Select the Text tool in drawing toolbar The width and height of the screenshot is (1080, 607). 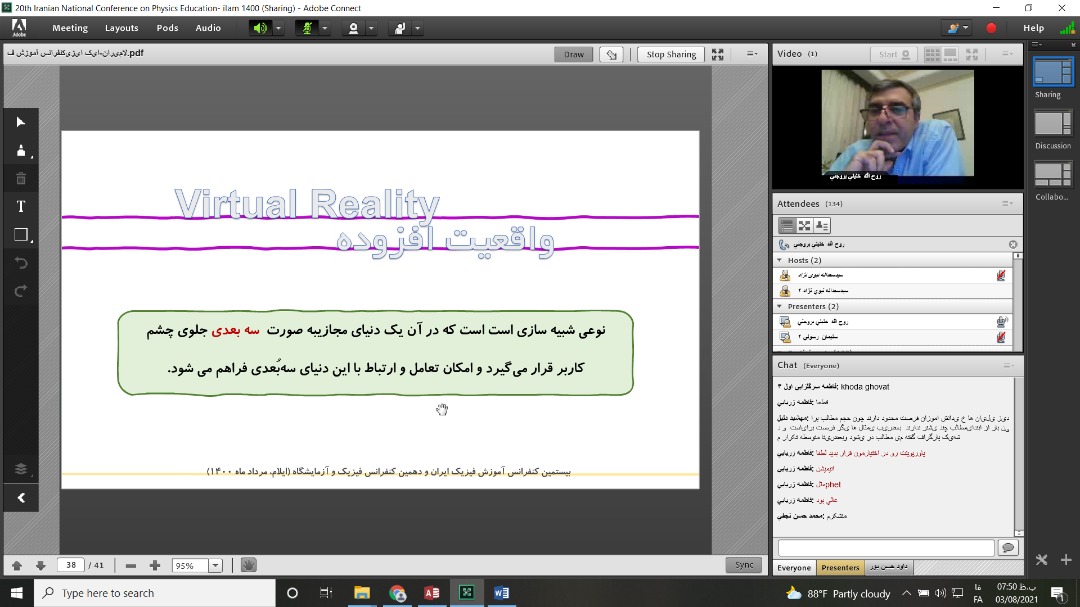pos(21,206)
